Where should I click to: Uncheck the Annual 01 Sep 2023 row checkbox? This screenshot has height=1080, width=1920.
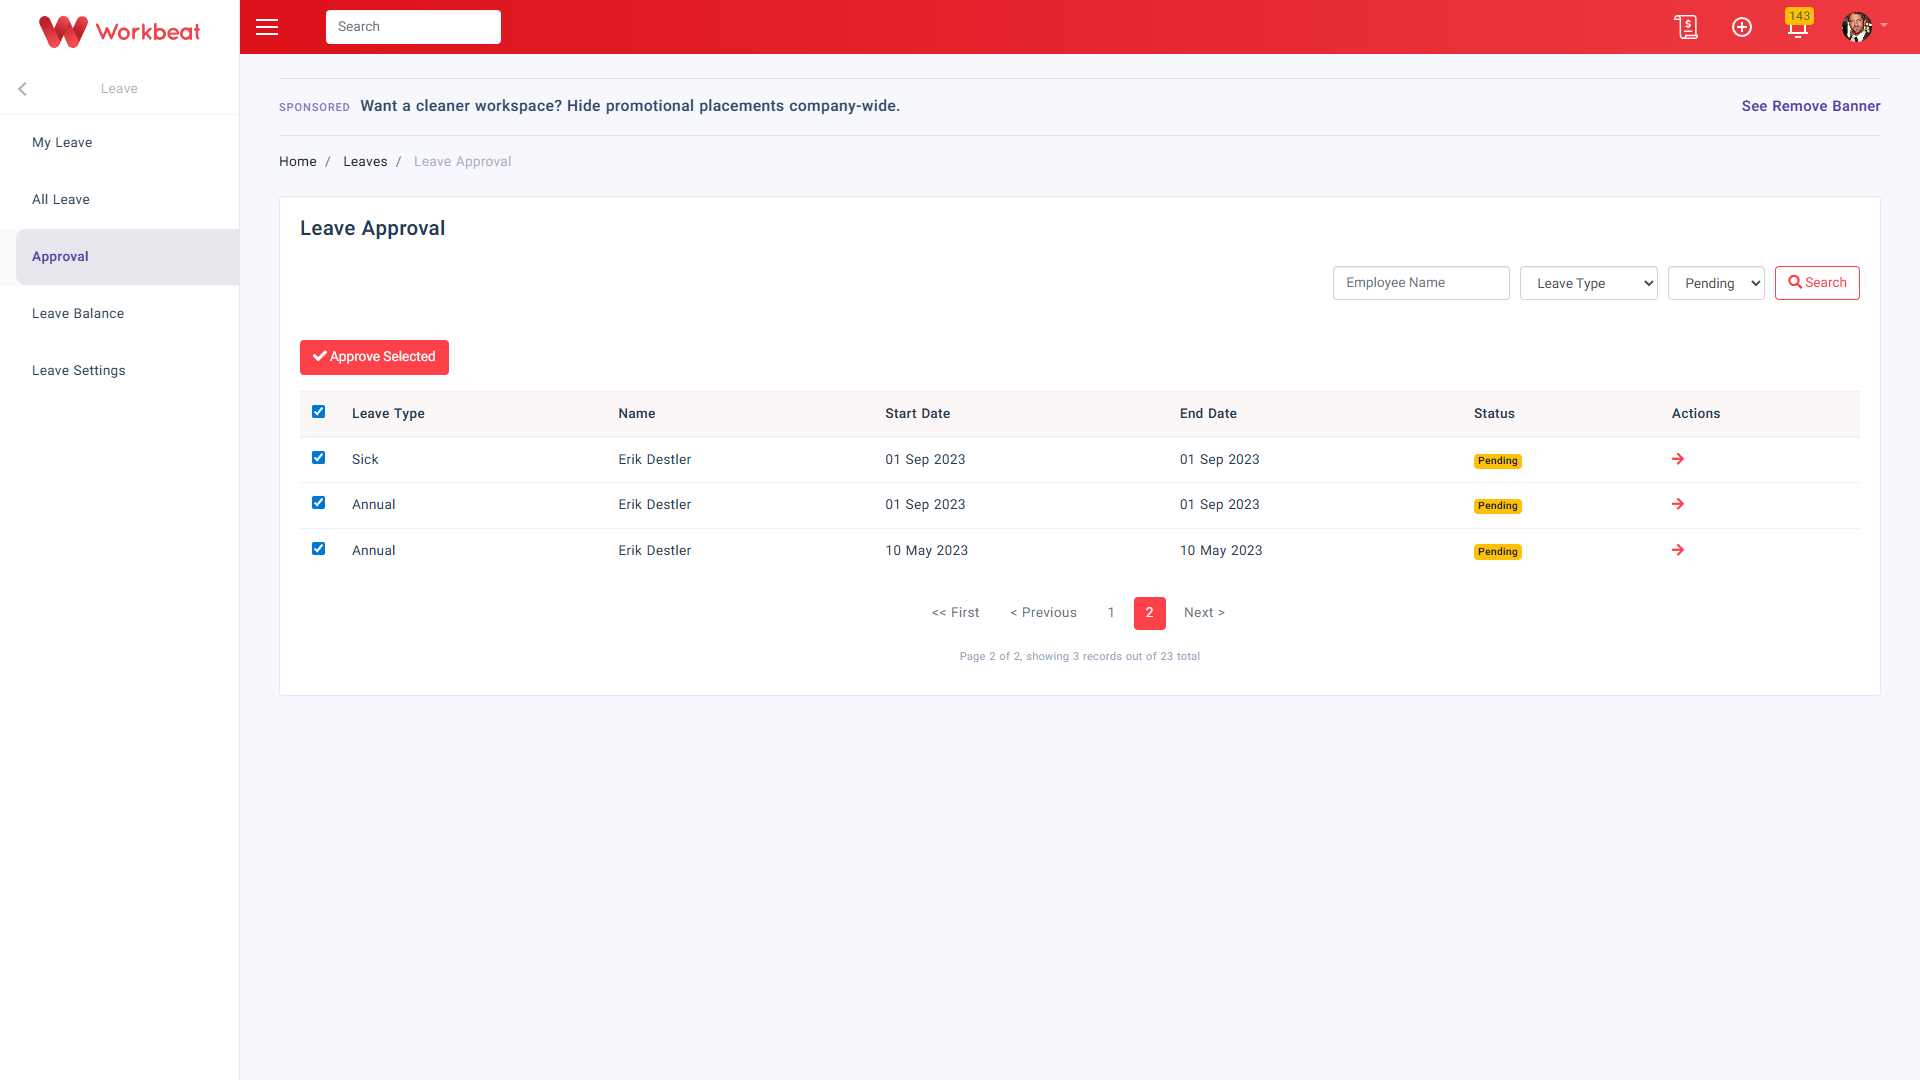pyautogui.click(x=318, y=503)
